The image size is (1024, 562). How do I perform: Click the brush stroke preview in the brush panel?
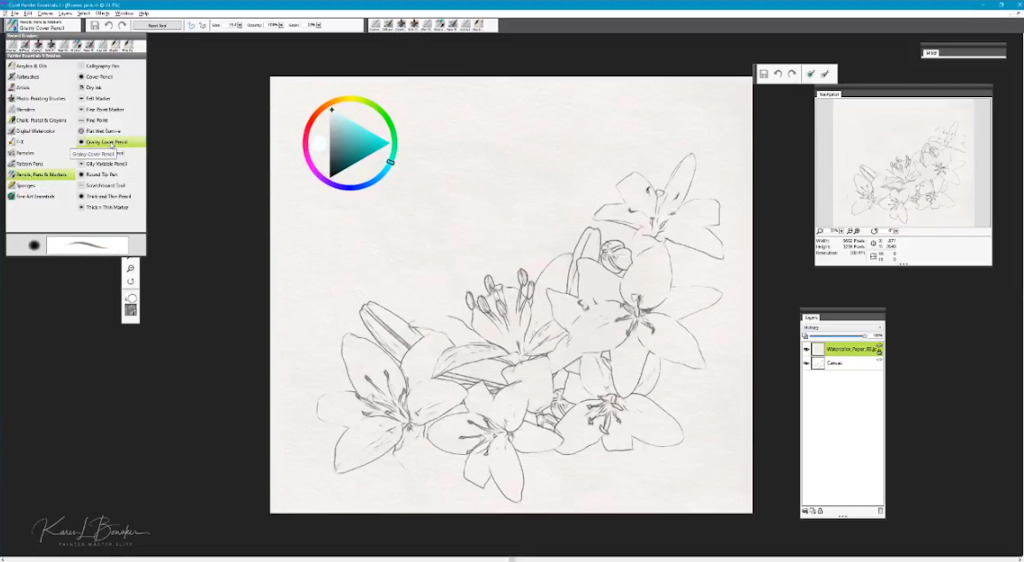(88, 245)
